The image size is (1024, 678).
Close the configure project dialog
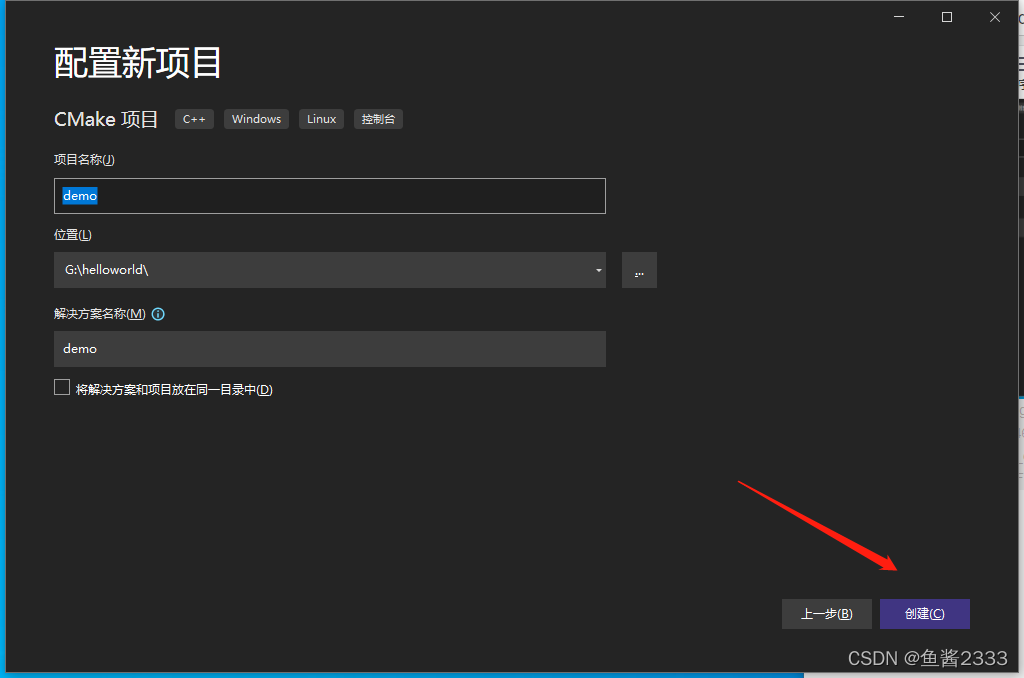point(995,17)
